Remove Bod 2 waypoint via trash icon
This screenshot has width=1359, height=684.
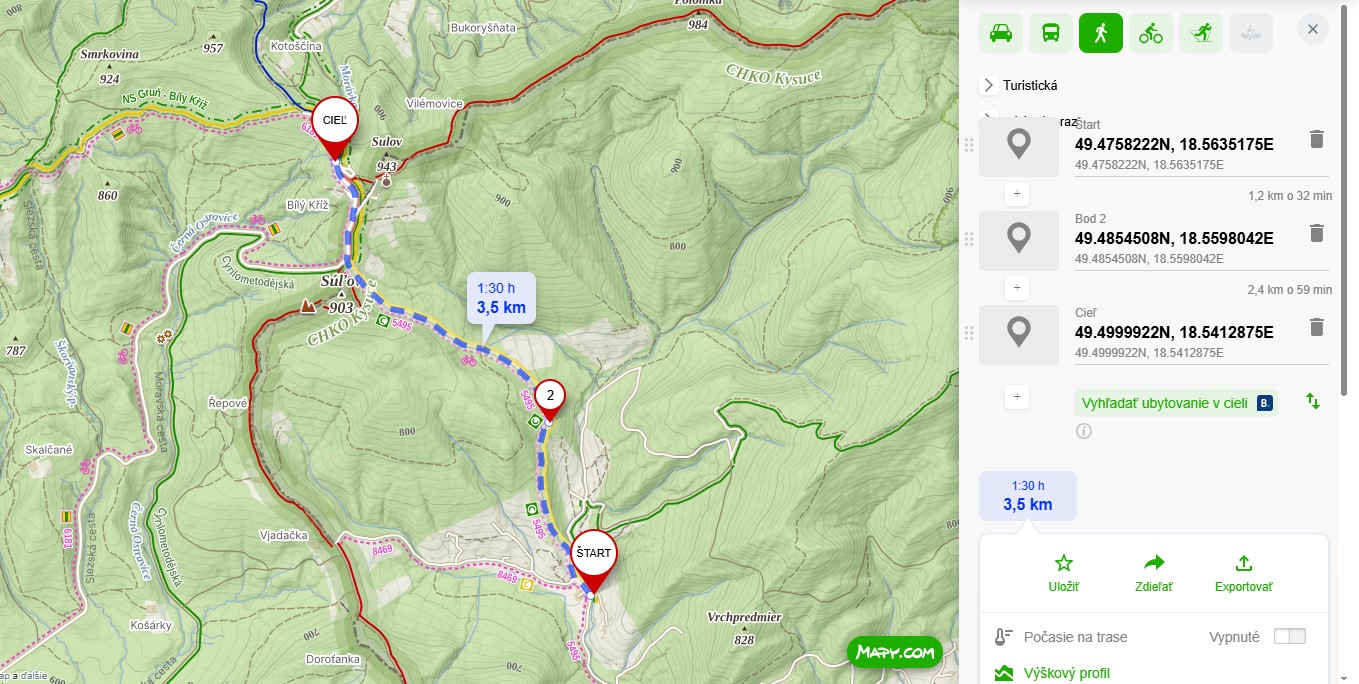[1317, 233]
